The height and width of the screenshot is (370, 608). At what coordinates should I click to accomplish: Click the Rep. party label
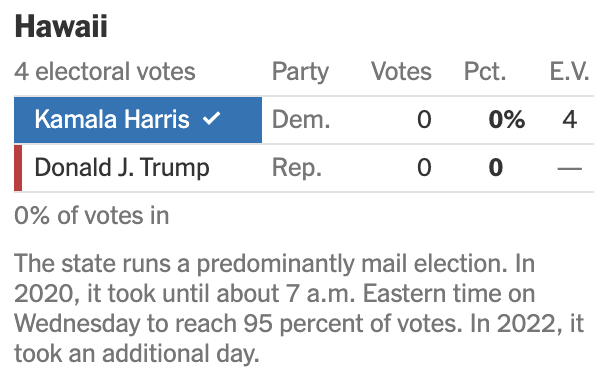[297, 168]
